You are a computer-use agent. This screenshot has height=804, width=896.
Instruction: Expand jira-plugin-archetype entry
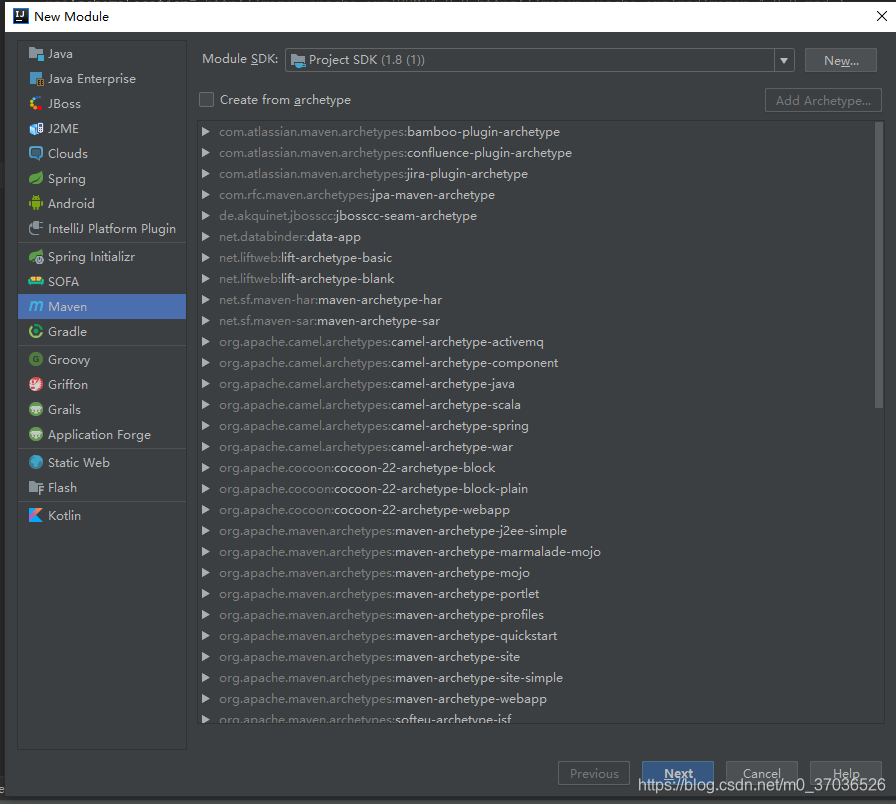coord(206,174)
